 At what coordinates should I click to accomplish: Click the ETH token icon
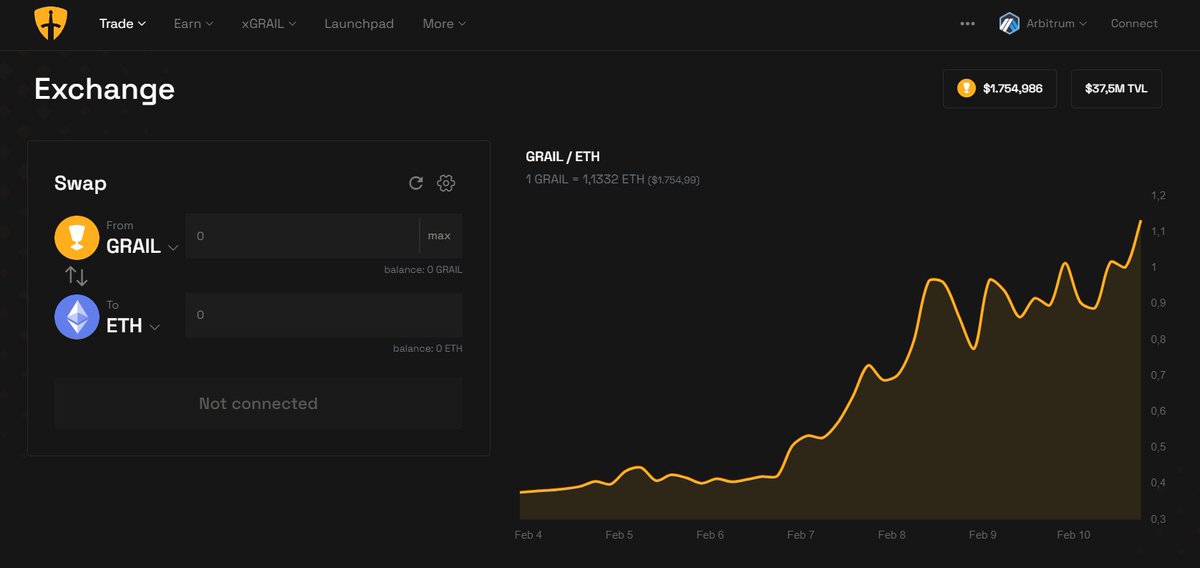pos(77,317)
